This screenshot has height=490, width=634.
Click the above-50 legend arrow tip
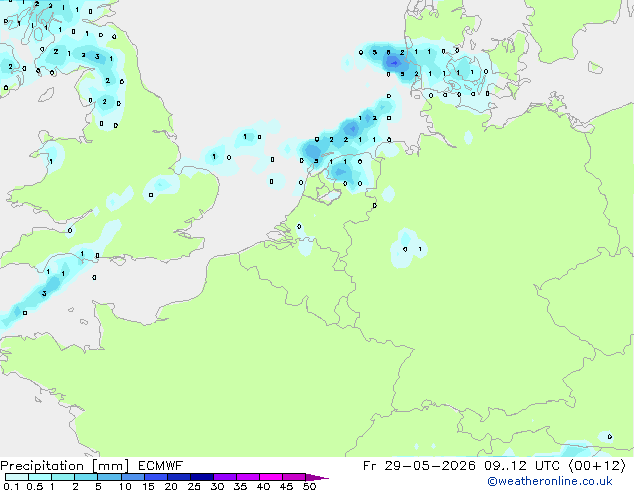(317, 477)
